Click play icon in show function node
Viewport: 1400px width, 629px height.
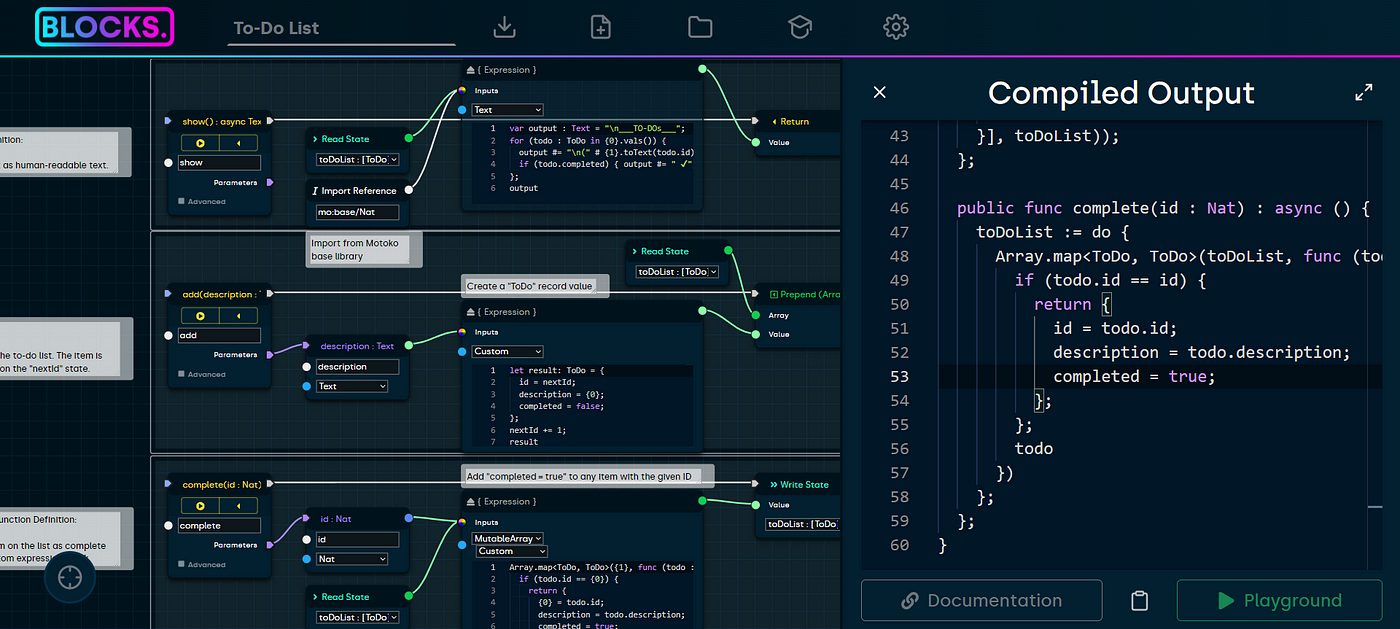click(200, 143)
